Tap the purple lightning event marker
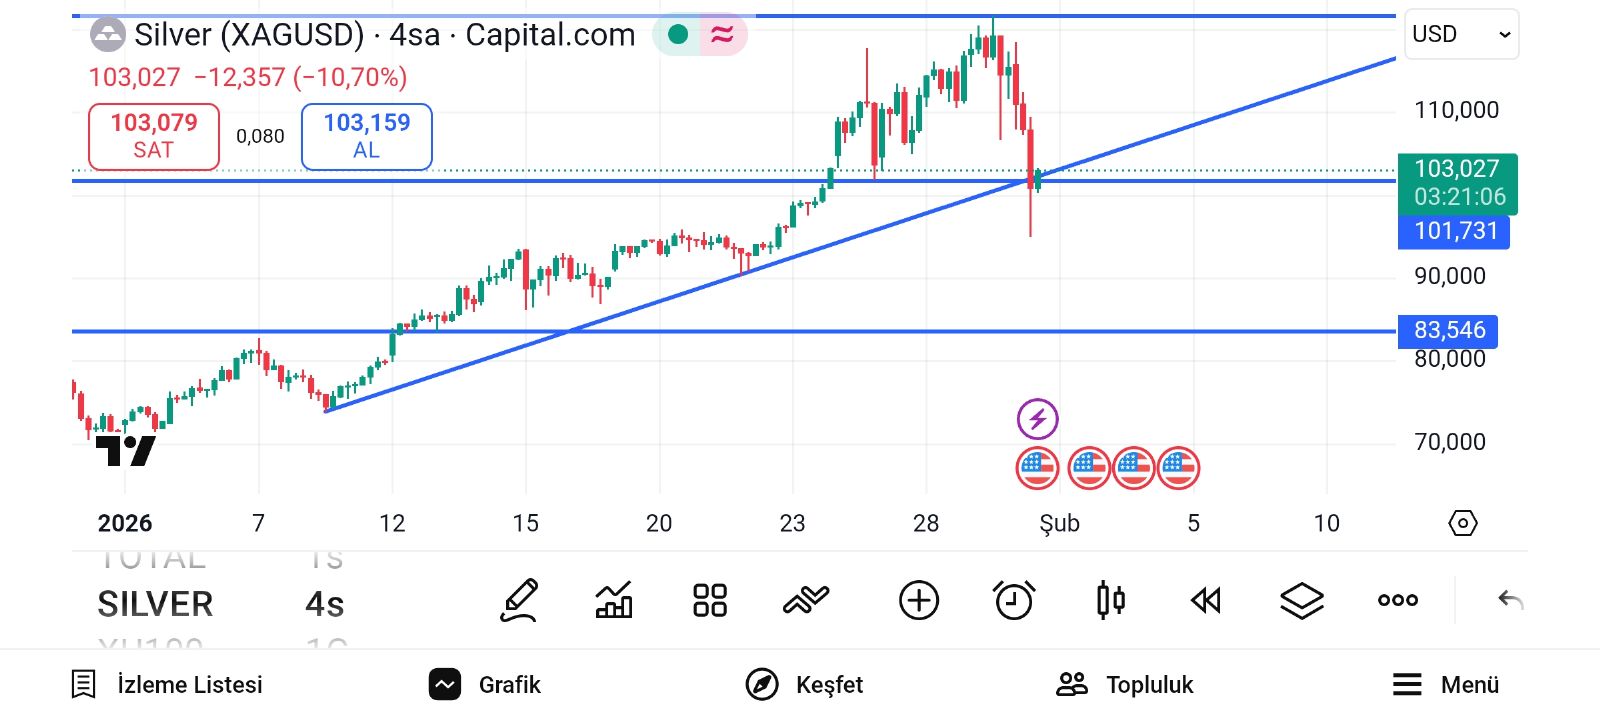This screenshot has width=1600, height=720. click(x=1037, y=419)
